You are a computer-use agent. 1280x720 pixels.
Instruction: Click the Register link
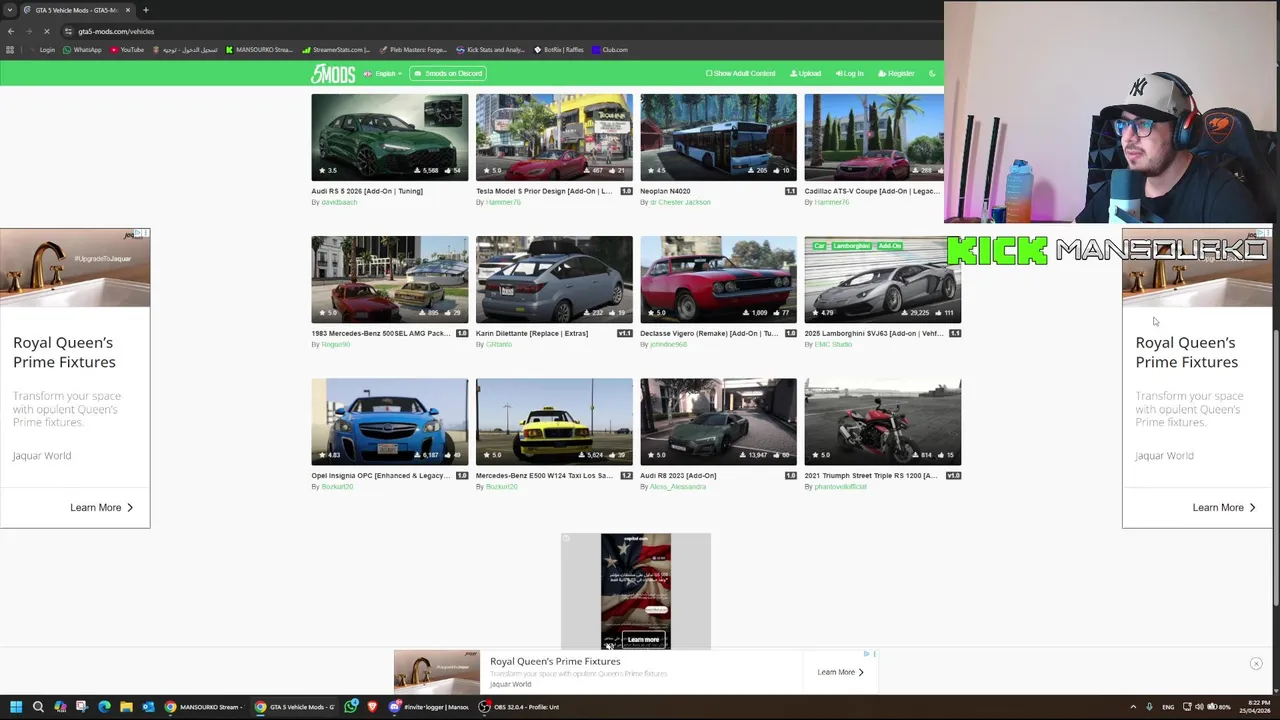click(896, 73)
